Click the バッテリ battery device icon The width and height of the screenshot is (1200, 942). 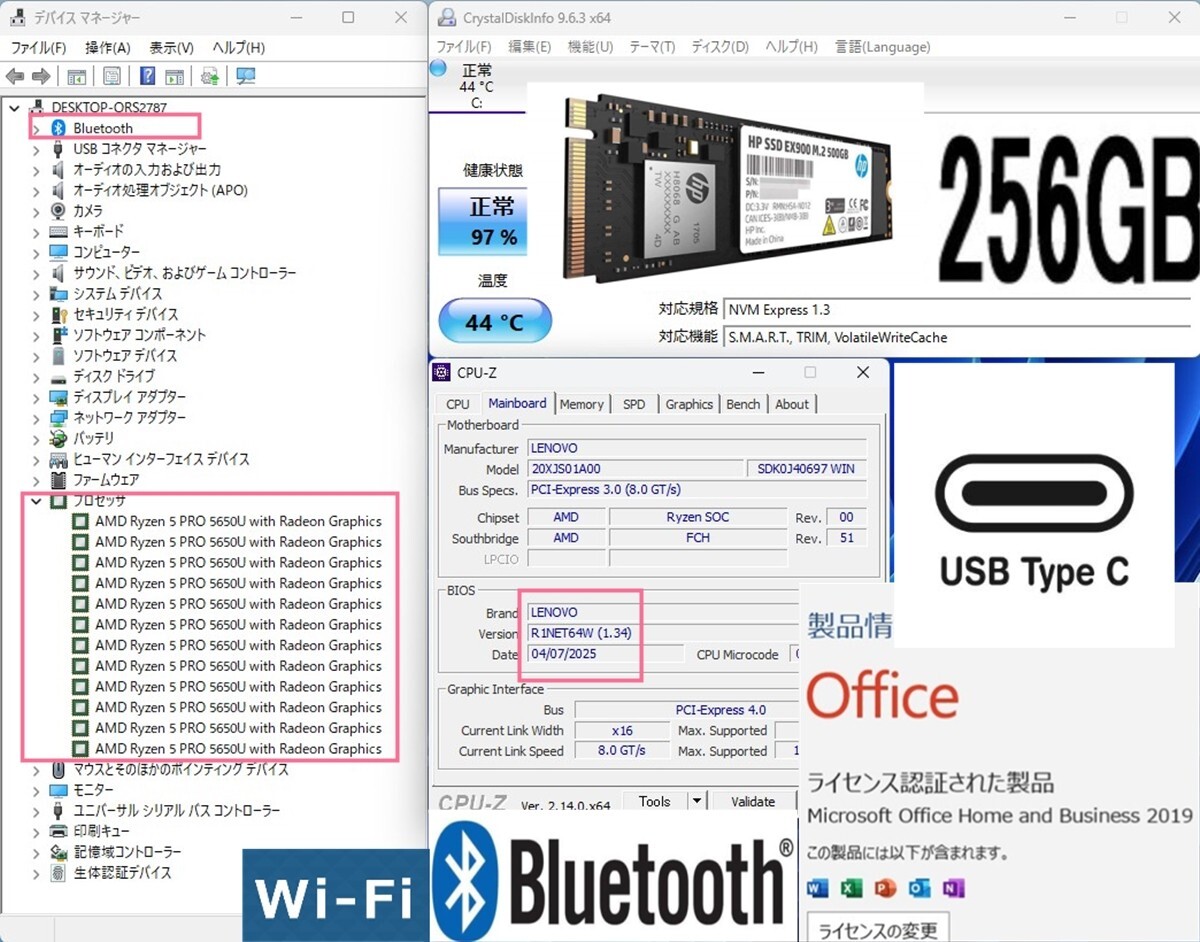(x=59, y=438)
